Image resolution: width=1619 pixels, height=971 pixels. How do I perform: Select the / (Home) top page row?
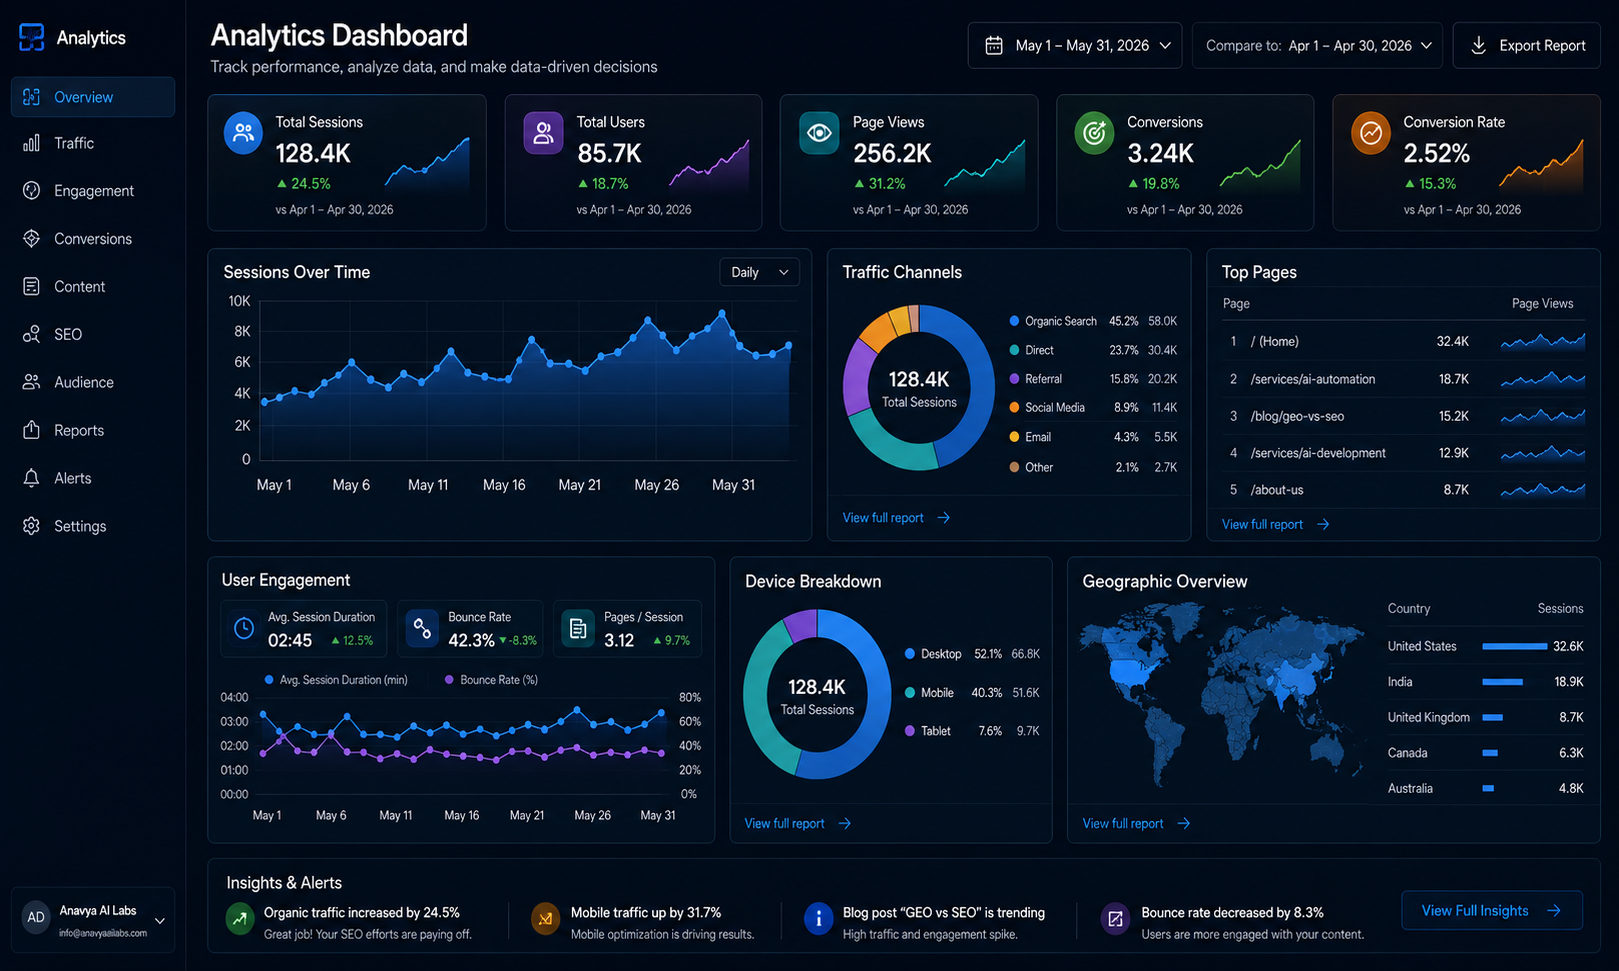click(x=1404, y=342)
